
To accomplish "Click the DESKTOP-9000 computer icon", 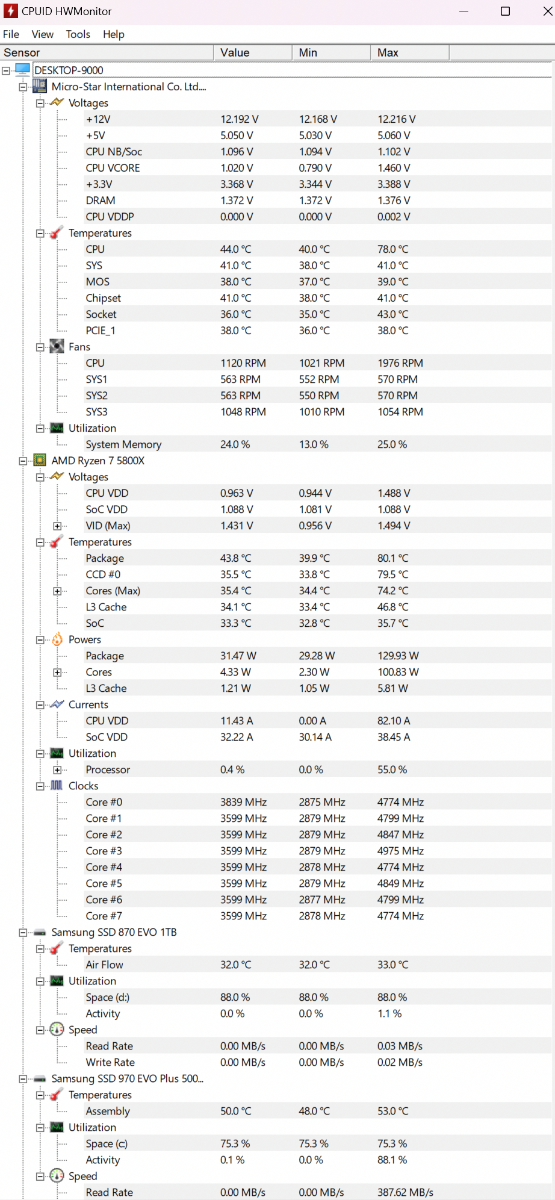I will click(23, 70).
